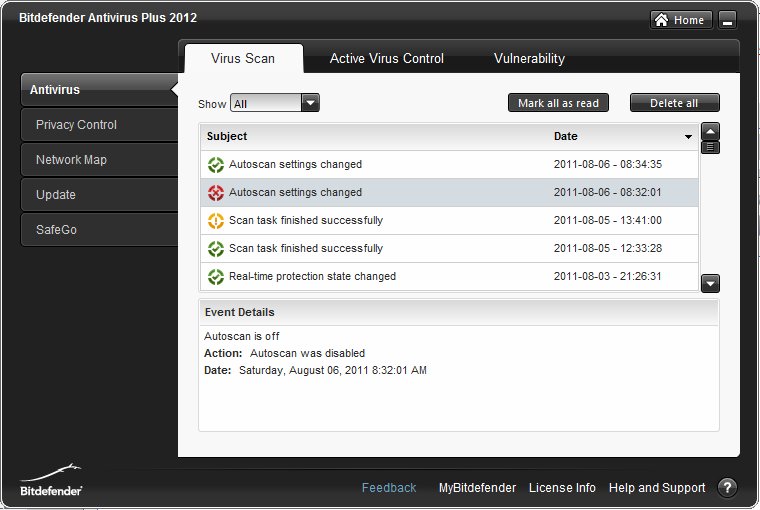Open the Feedback link
The height and width of the screenshot is (510, 760).
coord(389,488)
